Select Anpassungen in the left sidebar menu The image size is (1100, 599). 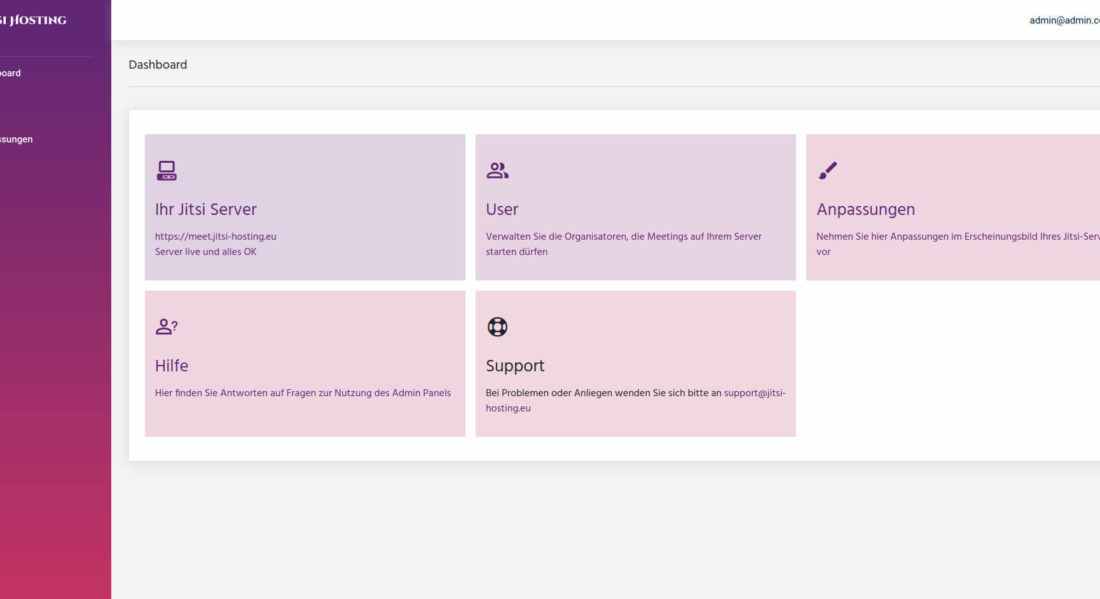(16, 139)
